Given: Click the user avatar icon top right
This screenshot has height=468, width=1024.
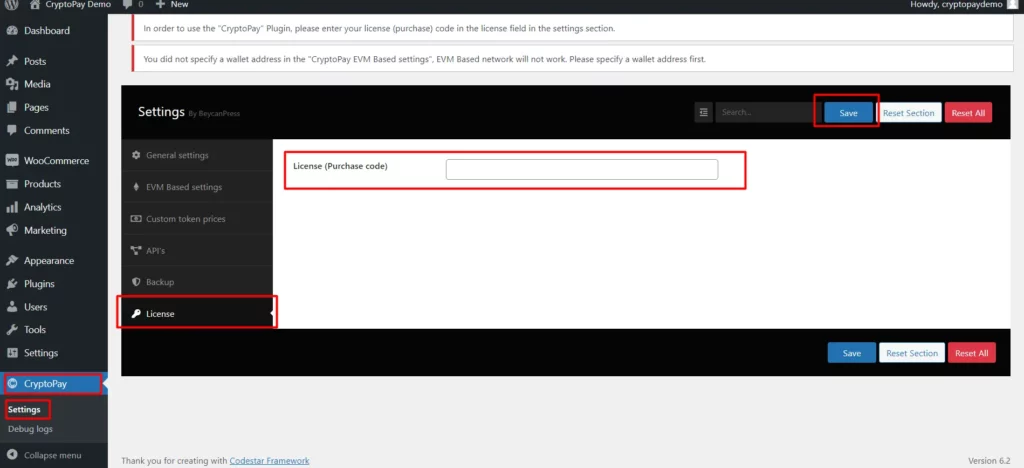Looking at the screenshot, I should pos(1012,4).
